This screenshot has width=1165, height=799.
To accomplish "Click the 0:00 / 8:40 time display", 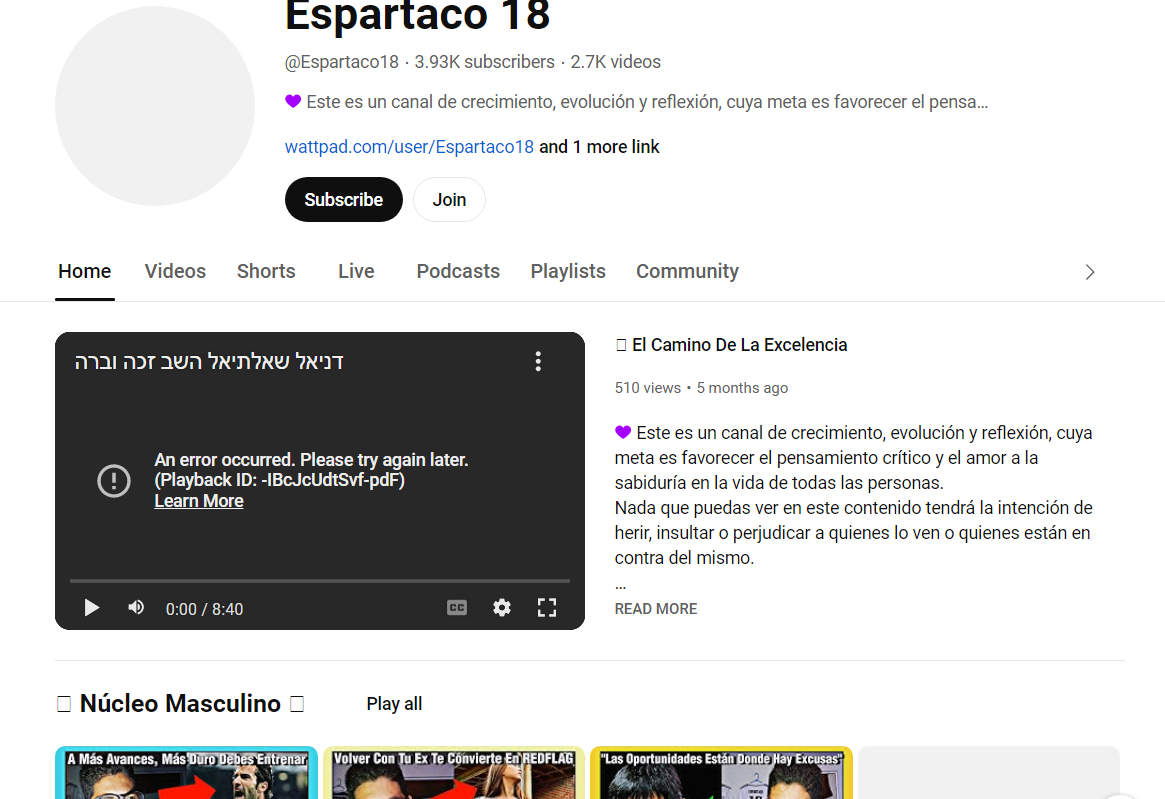I will 204,609.
